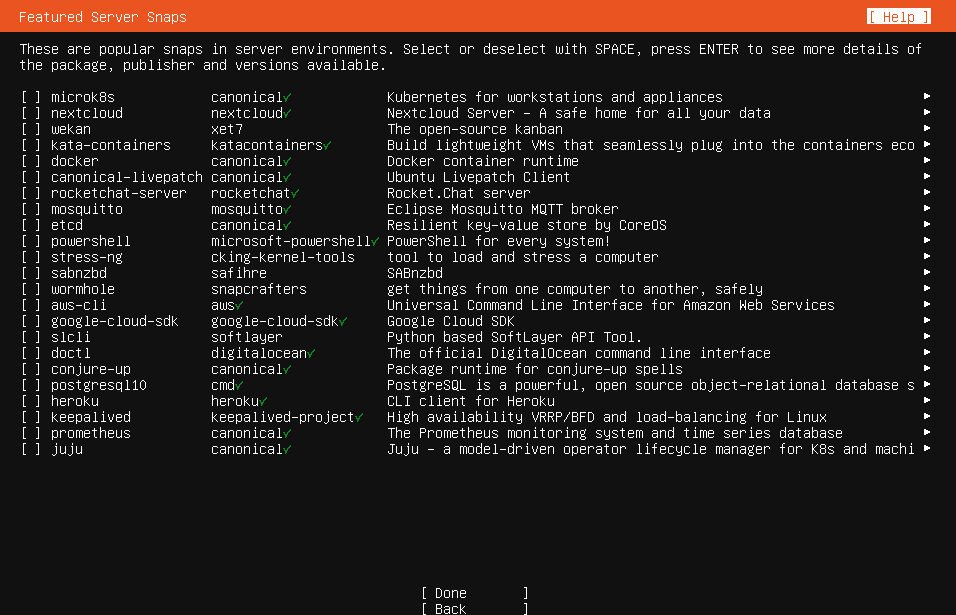The width and height of the screenshot is (956, 615).
Task: Open details arrow for microk8s row
Action: (927, 96)
